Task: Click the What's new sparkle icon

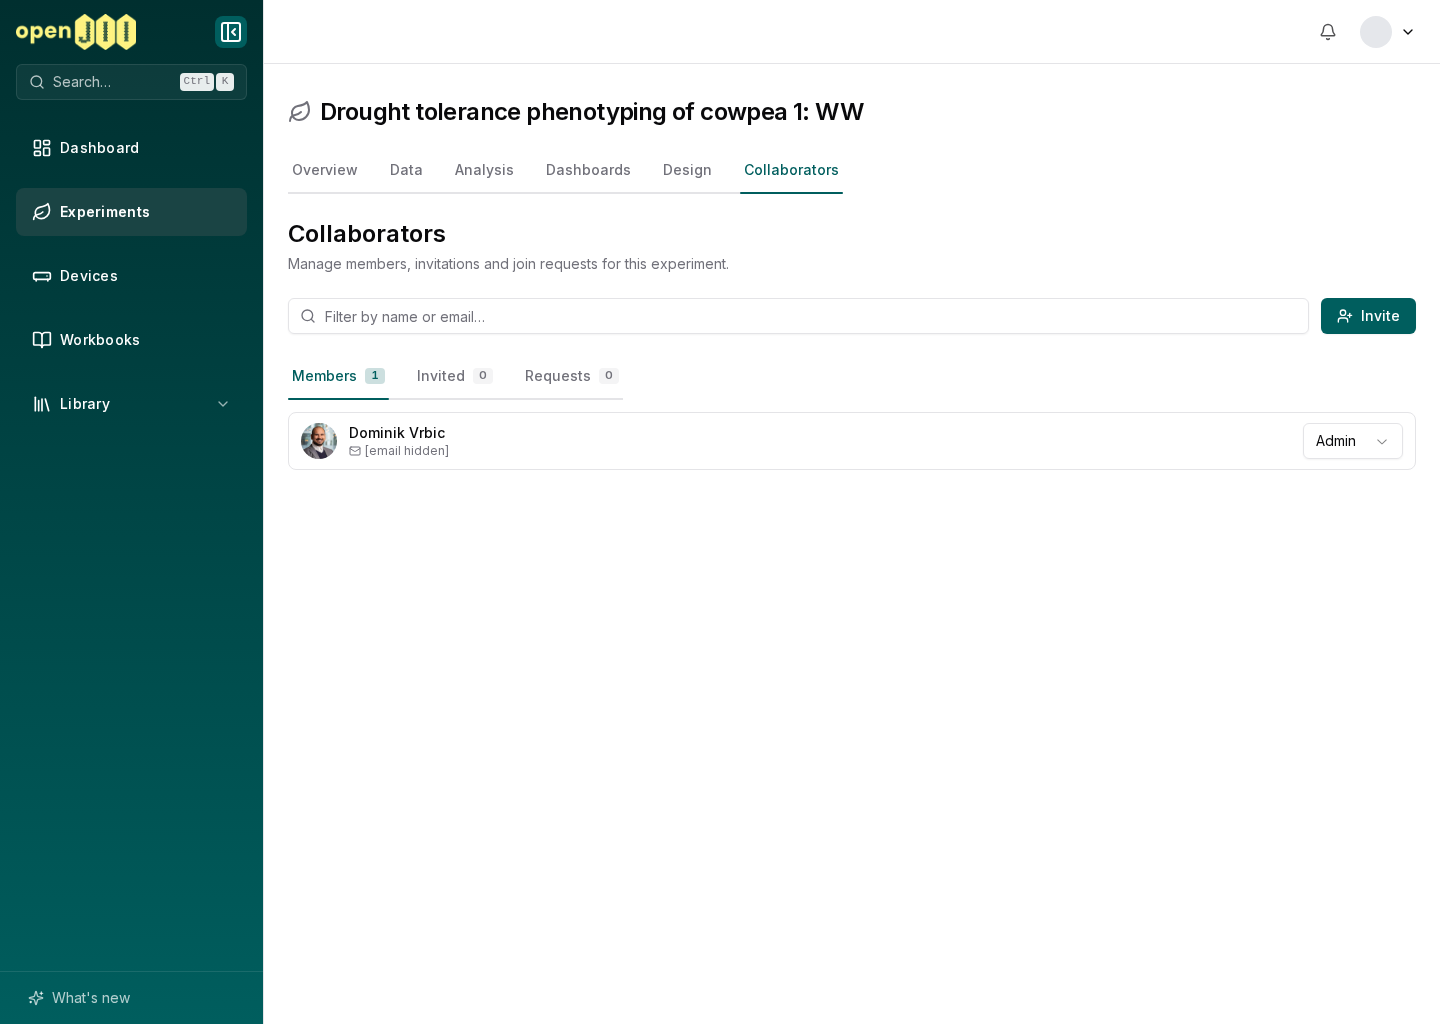Action: click(36, 998)
